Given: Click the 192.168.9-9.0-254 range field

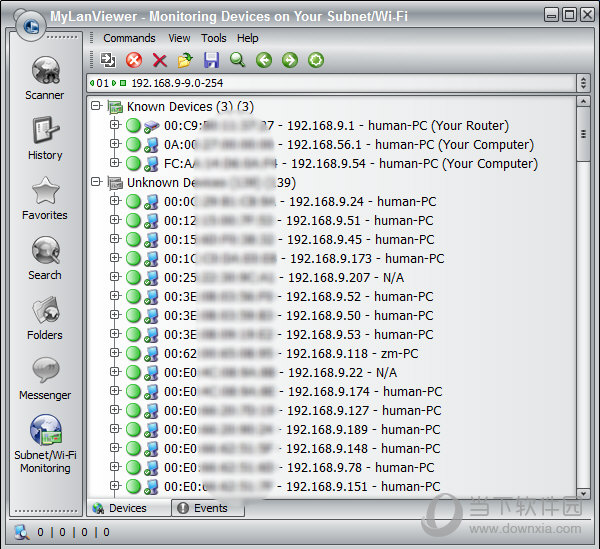Looking at the screenshot, I should [x=331, y=83].
